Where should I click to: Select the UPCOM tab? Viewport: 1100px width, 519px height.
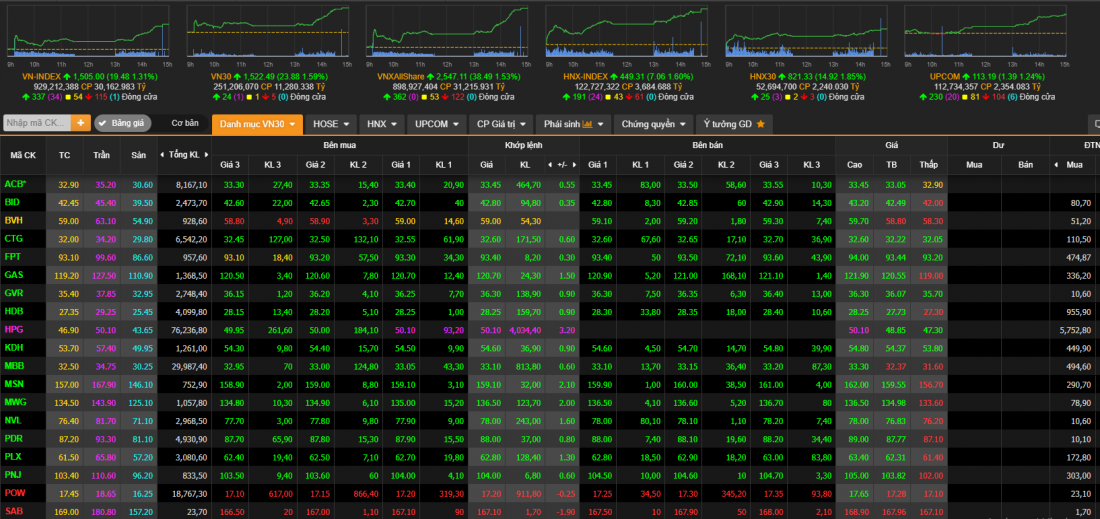pyautogui.click(x=438, y=124)
